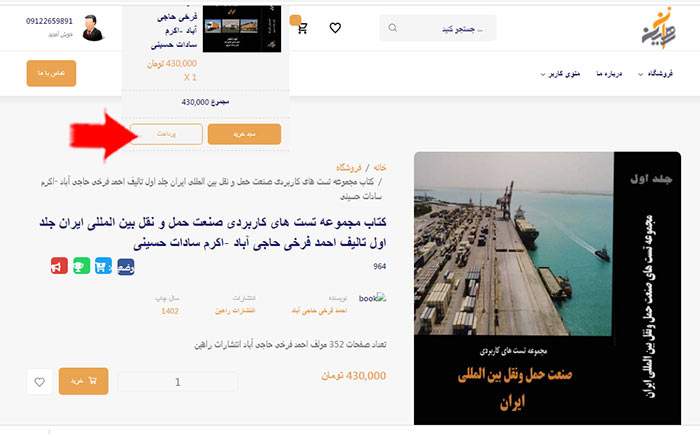Click the cart total مجموع 430,000

(x=205, y=102)
